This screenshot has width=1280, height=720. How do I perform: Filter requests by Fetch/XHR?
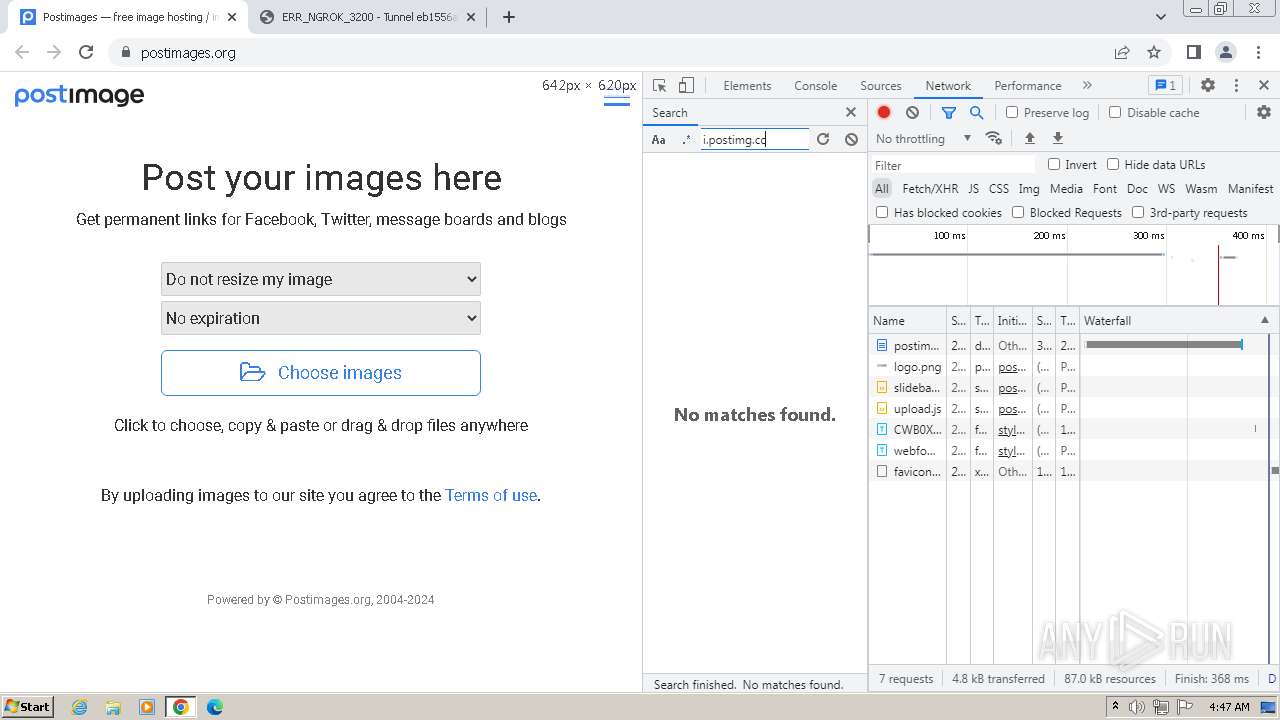(930, 188)
